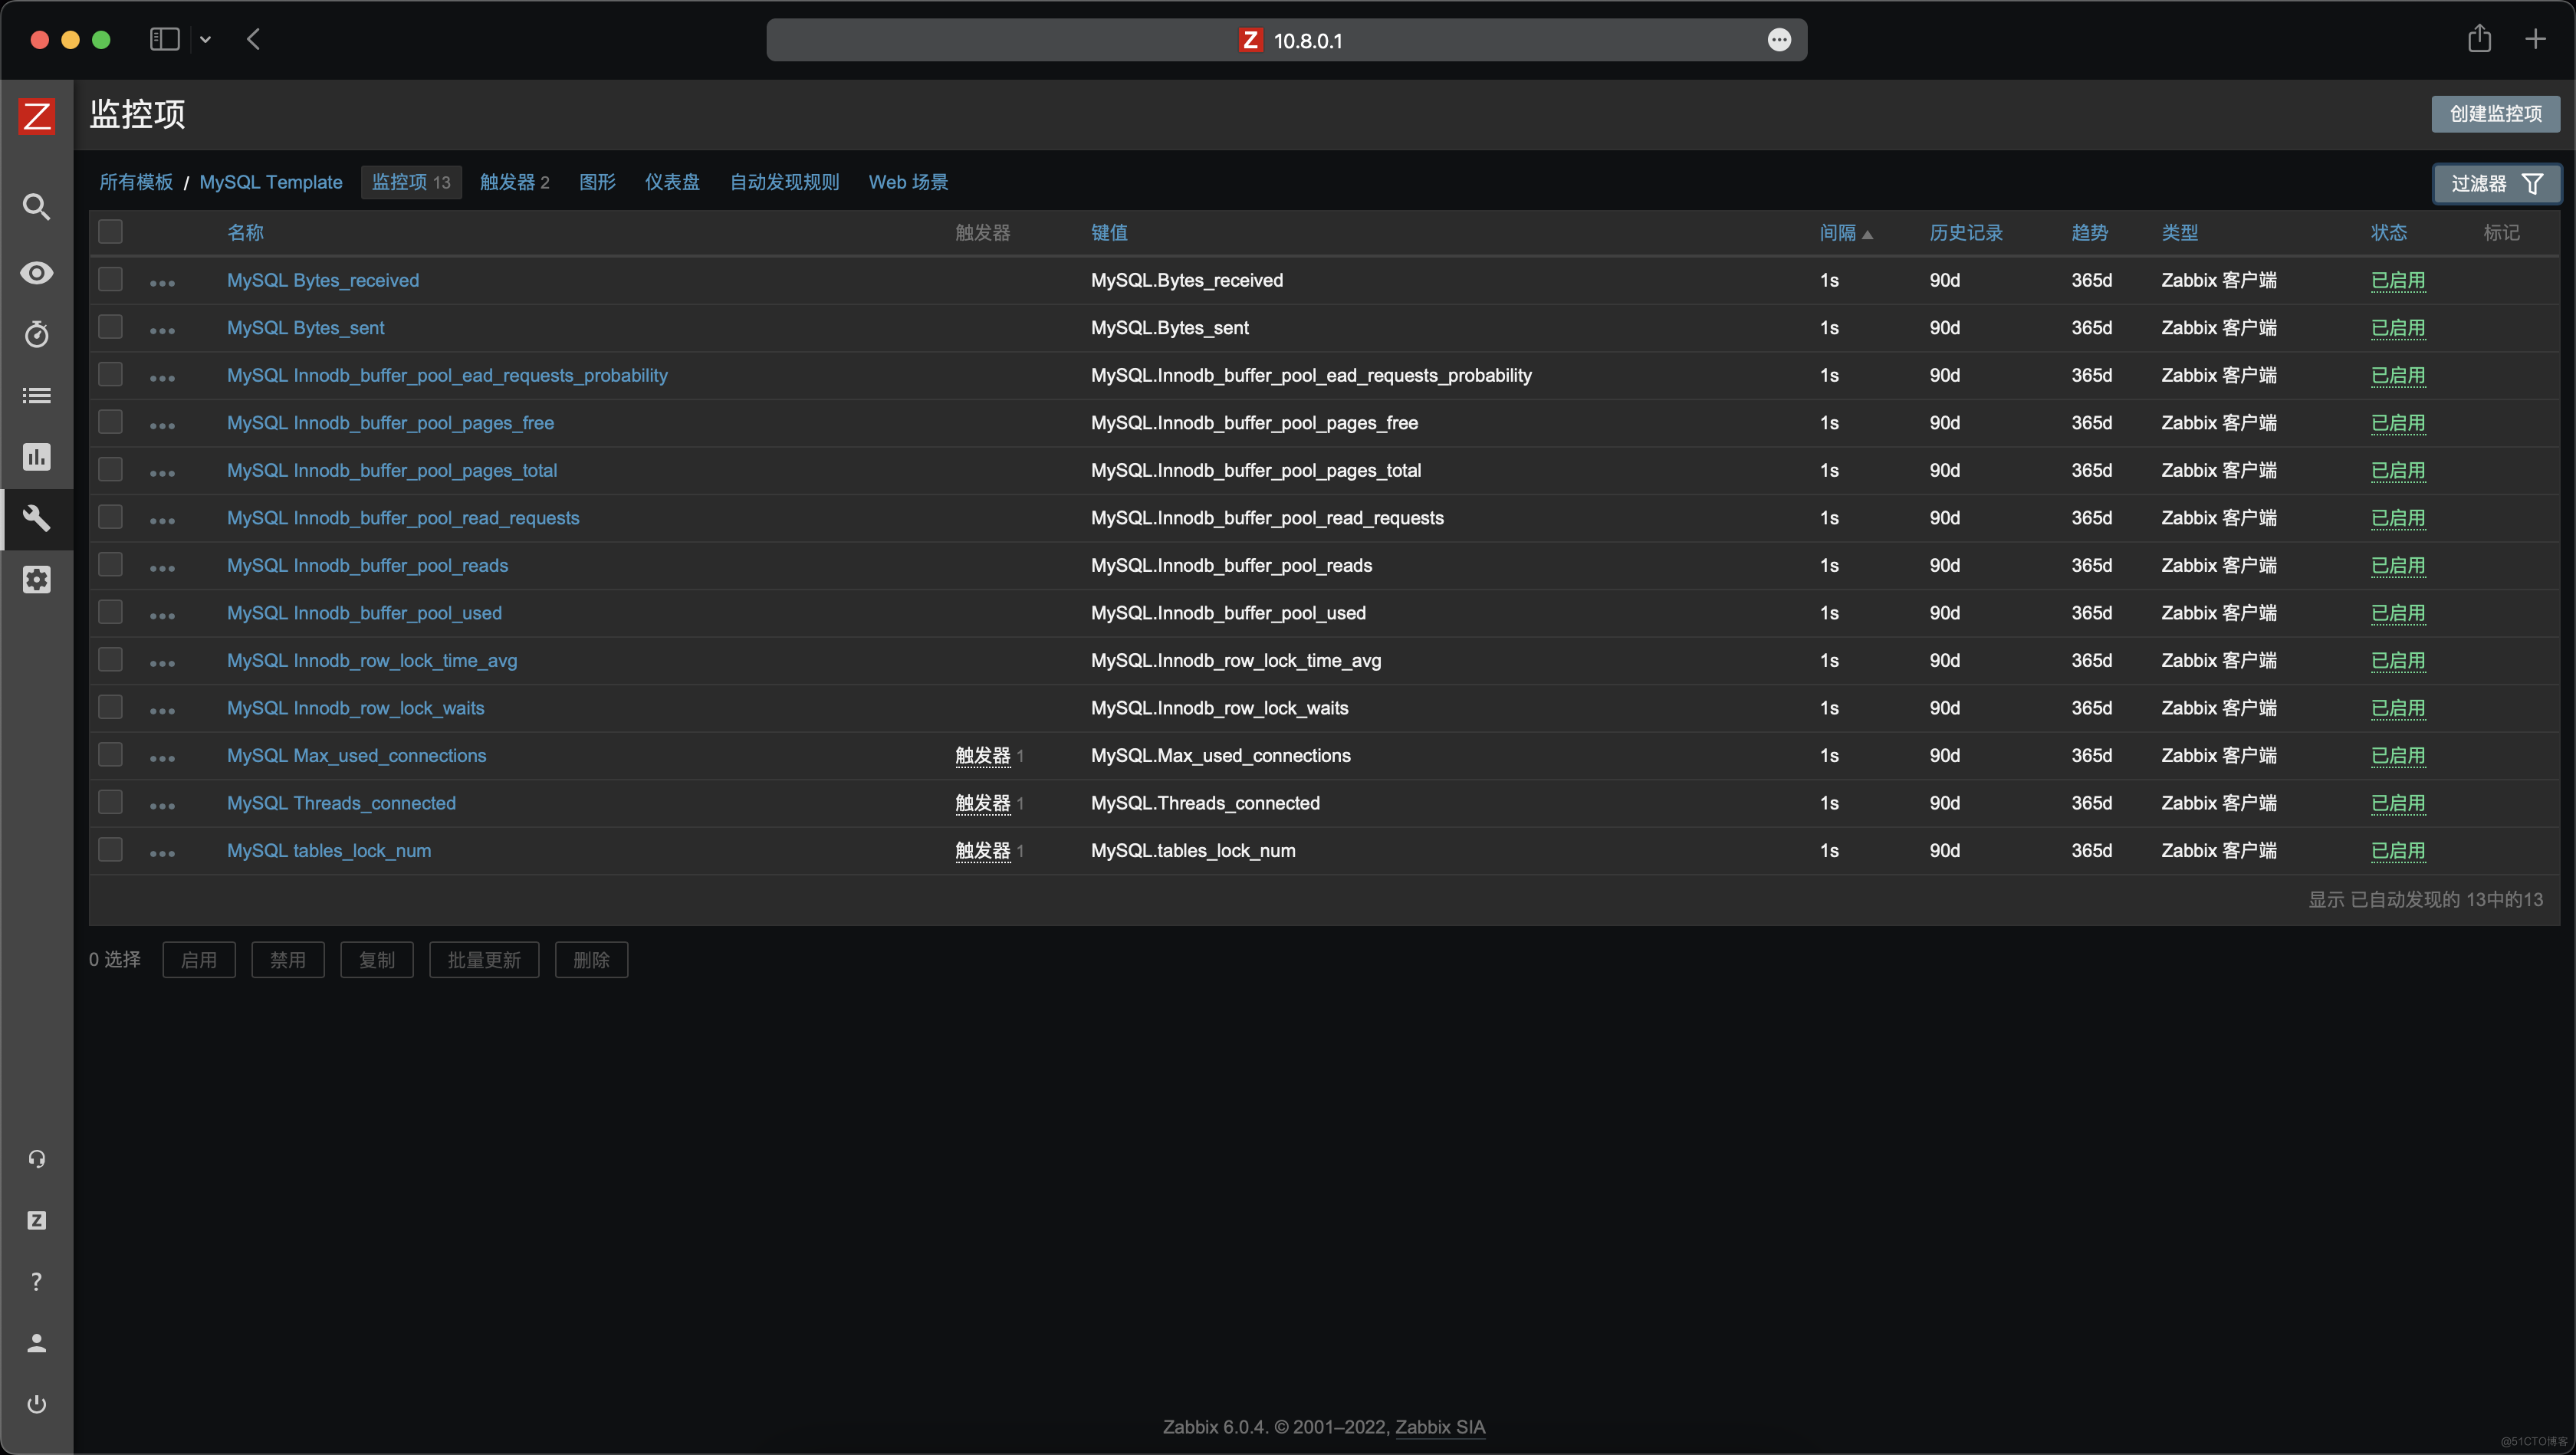This screenshot has width=2576, height=1455.
Task: Open the Inventory list icon menu
Action: point(37,395)
